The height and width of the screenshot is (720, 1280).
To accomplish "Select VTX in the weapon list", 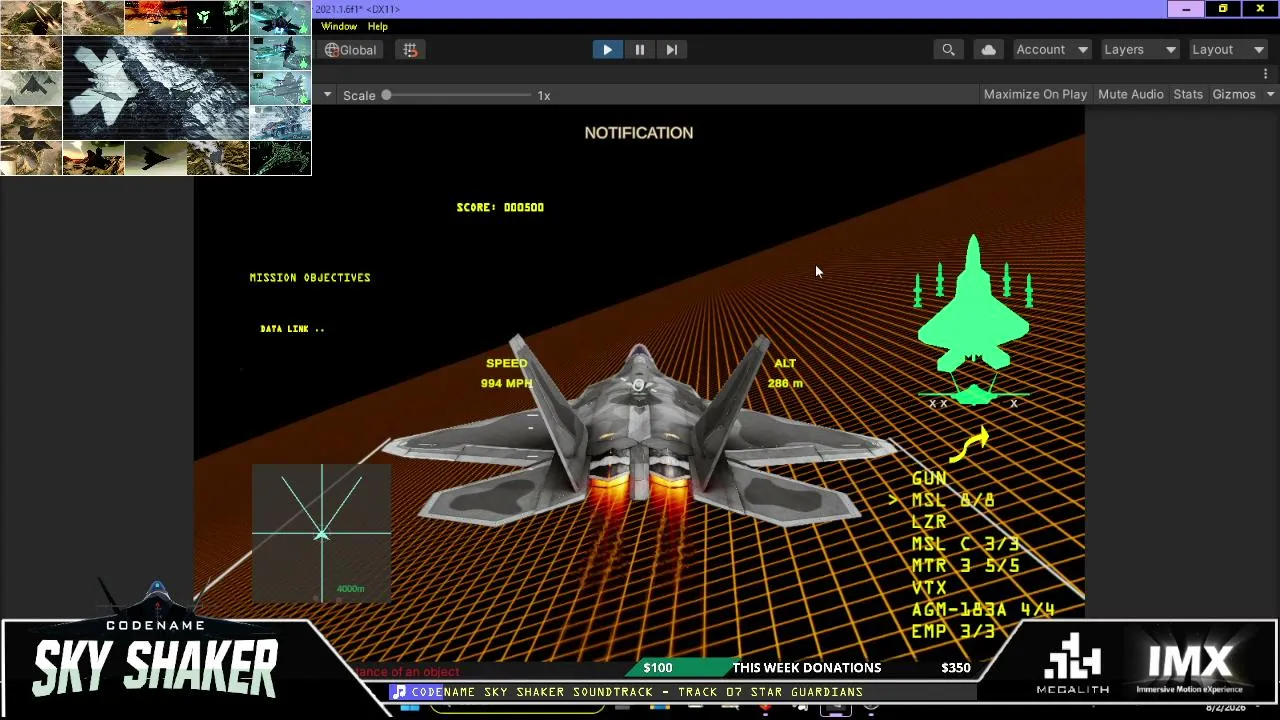I will click(929, 588).
